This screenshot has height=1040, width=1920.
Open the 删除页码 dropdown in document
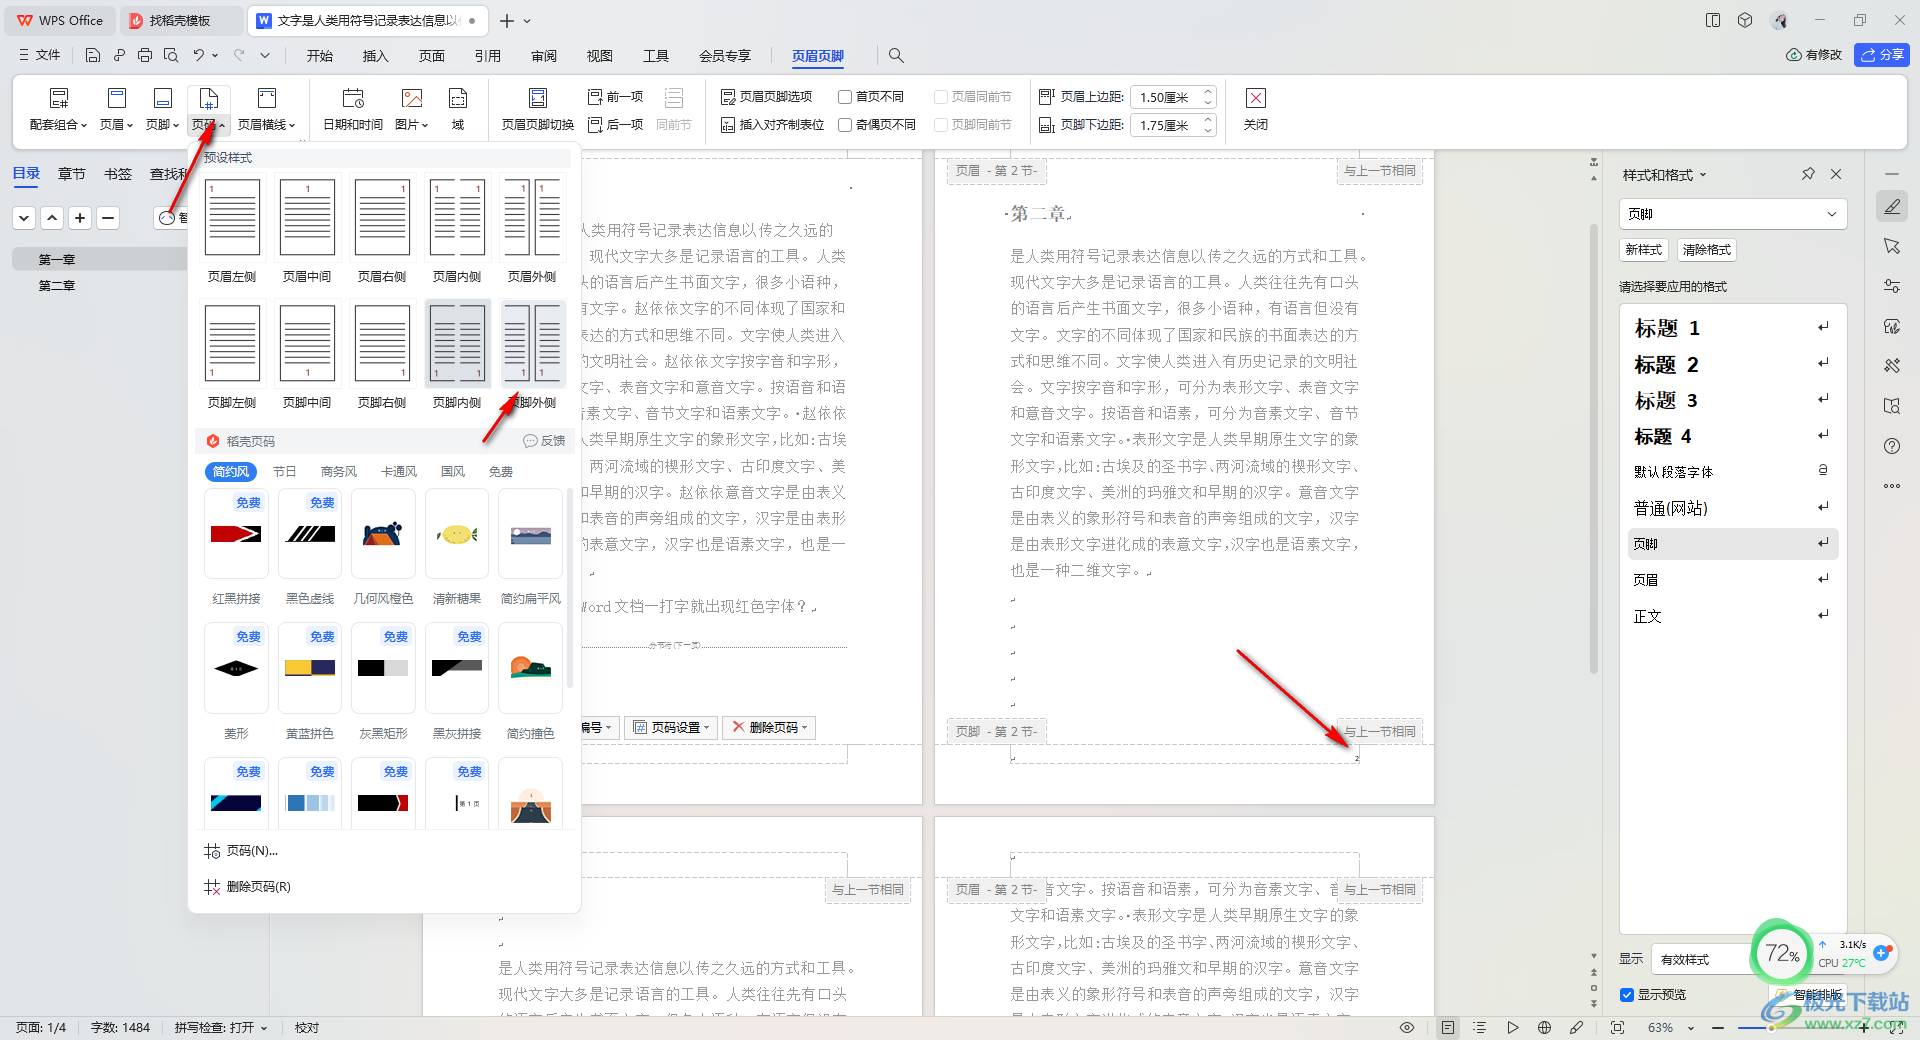pyautogui.click(x=769, y=728)
